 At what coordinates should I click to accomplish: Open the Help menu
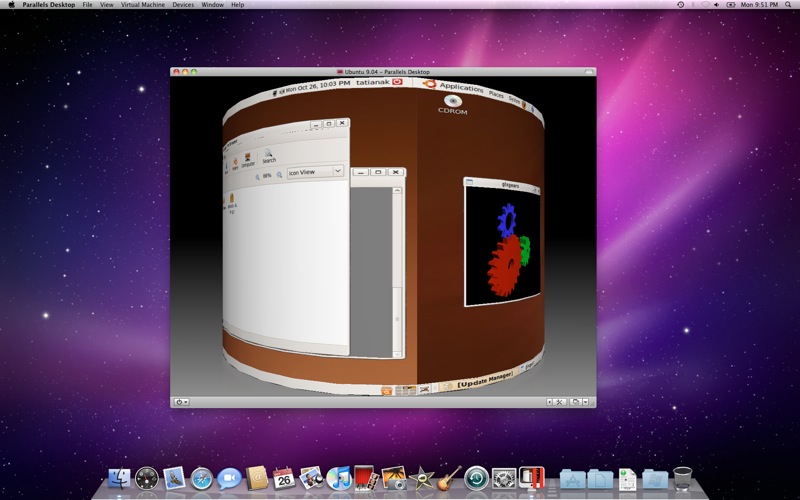point(238,5)
